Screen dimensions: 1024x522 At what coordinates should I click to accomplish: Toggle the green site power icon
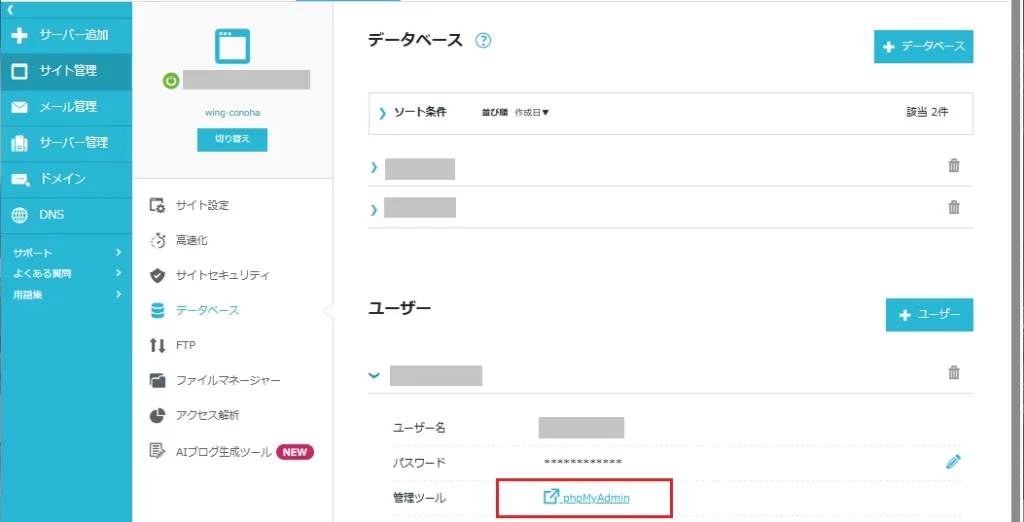171,81
